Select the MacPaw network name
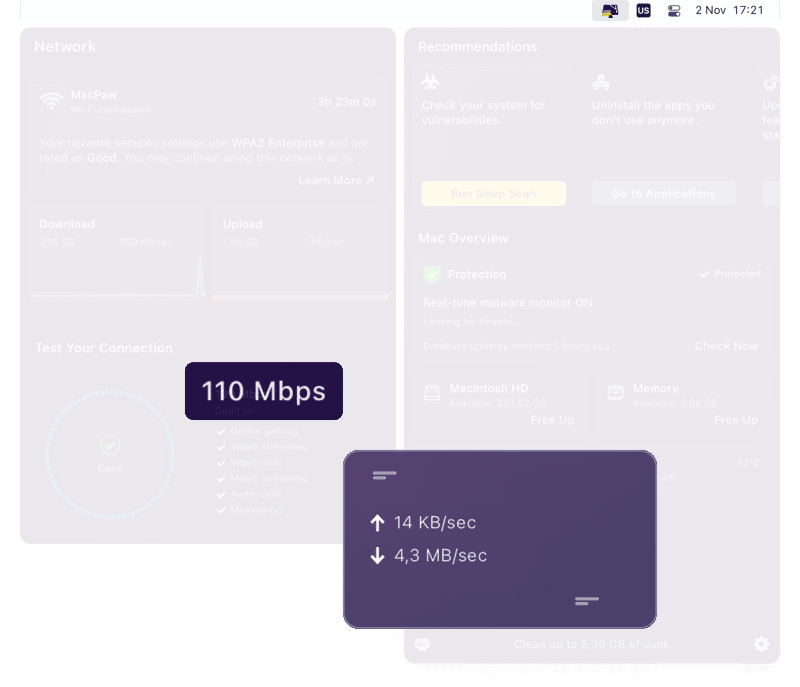This screenshot has width=800, height=687. (94, 95)
